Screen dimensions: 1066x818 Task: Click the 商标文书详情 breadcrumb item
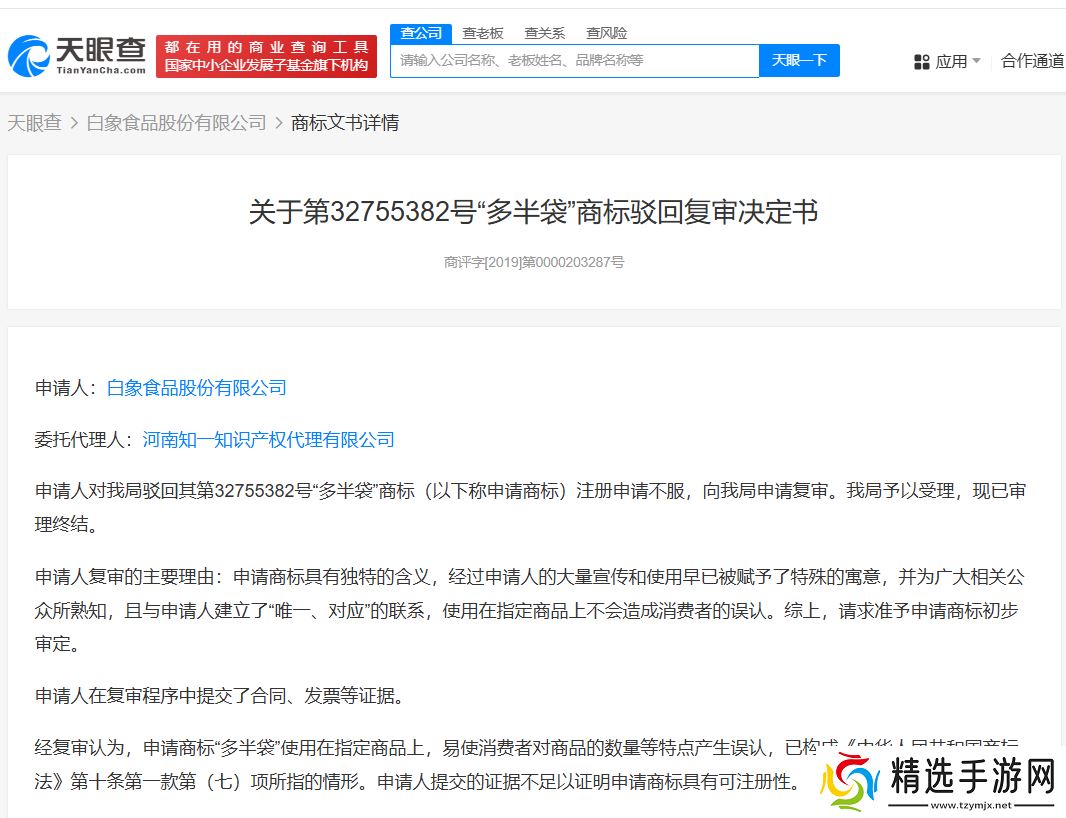pyautogui.click(x=345, y=123)
